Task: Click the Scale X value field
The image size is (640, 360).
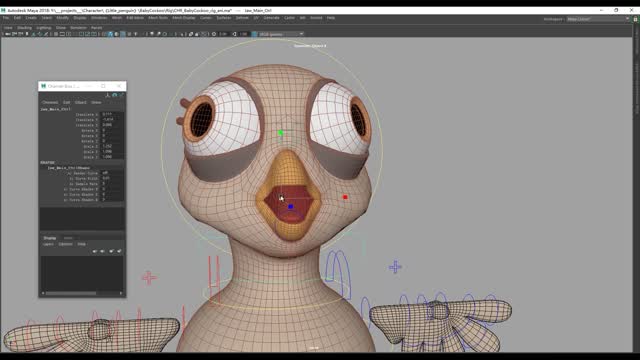Action: point(112,146)
